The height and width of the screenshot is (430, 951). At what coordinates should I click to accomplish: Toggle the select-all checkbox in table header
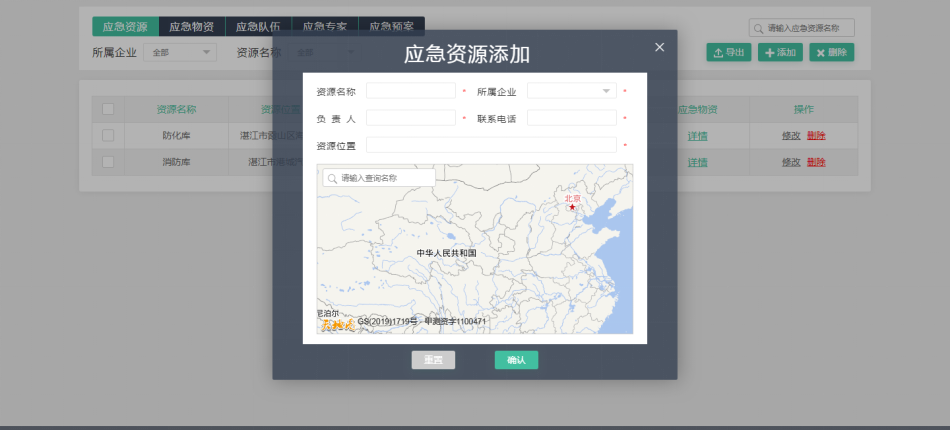point(108,109)
